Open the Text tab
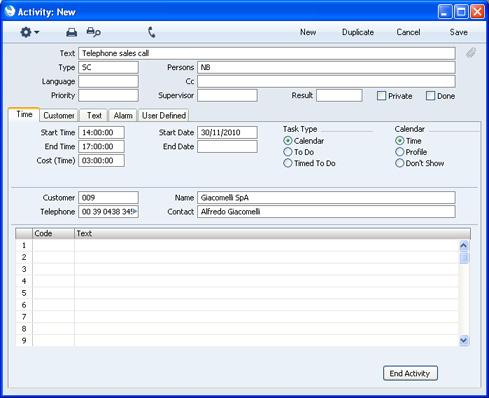This screenshot has width=489, height=398. click(94, 115)
